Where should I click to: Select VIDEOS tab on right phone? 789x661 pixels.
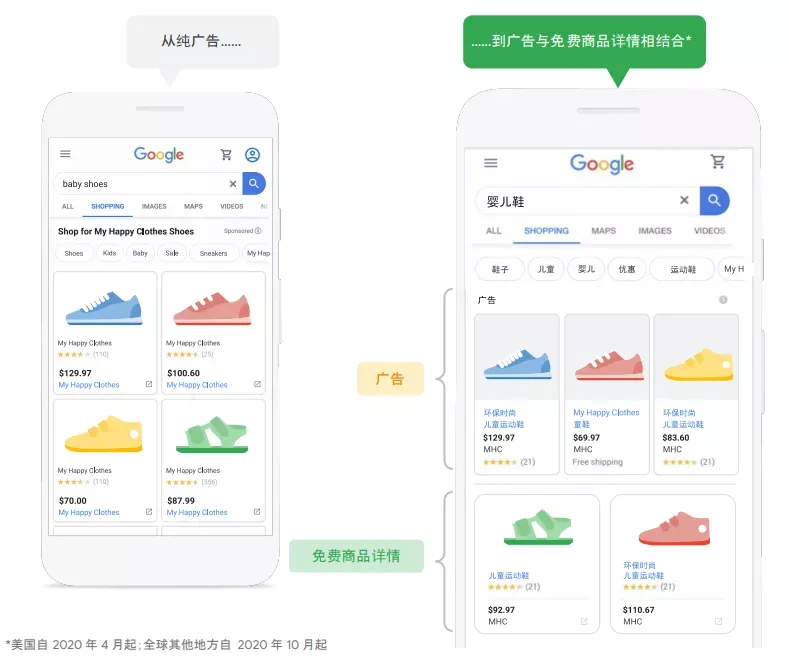coord(709,231)
